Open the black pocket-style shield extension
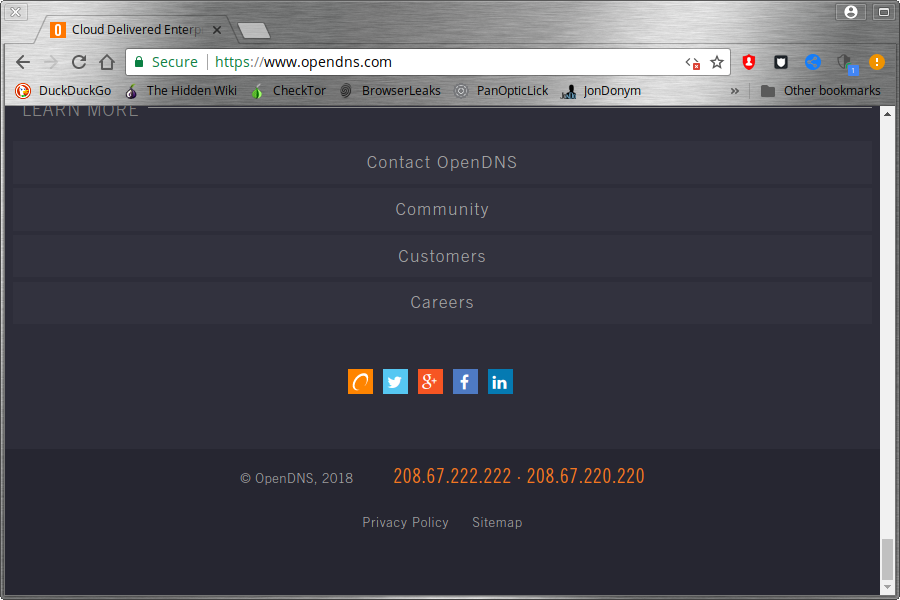The image size is (900, 600). click(x=781, y=62)
